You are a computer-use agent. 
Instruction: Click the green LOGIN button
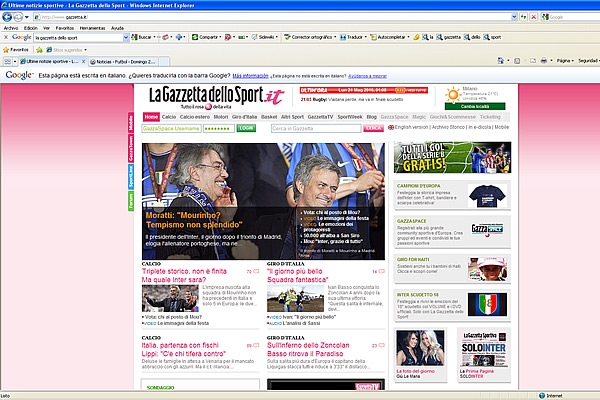[x=246, y=128]
